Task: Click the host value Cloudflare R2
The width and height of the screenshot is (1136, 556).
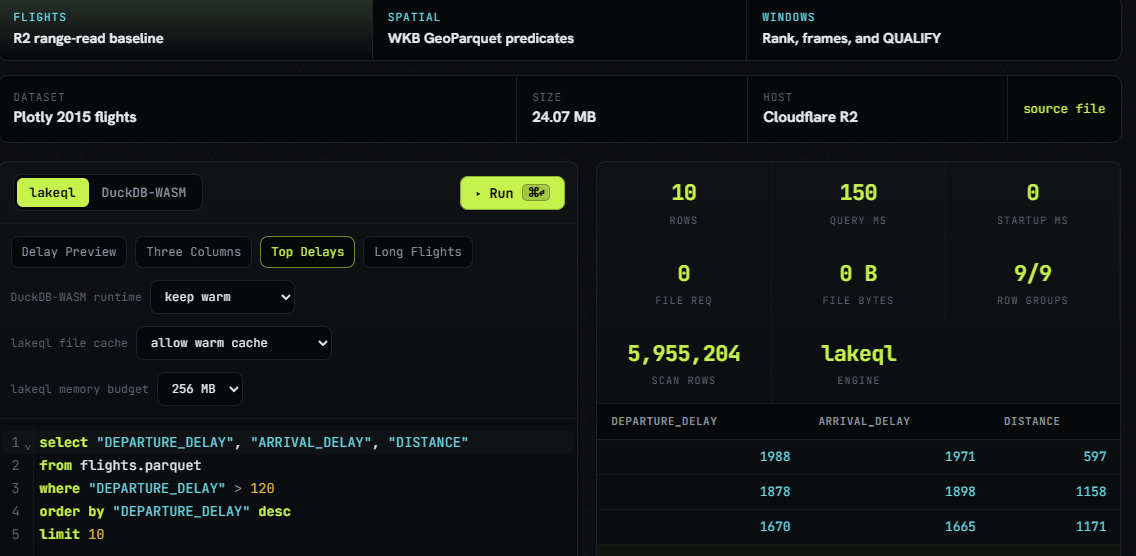Action: tap(811, 116)
